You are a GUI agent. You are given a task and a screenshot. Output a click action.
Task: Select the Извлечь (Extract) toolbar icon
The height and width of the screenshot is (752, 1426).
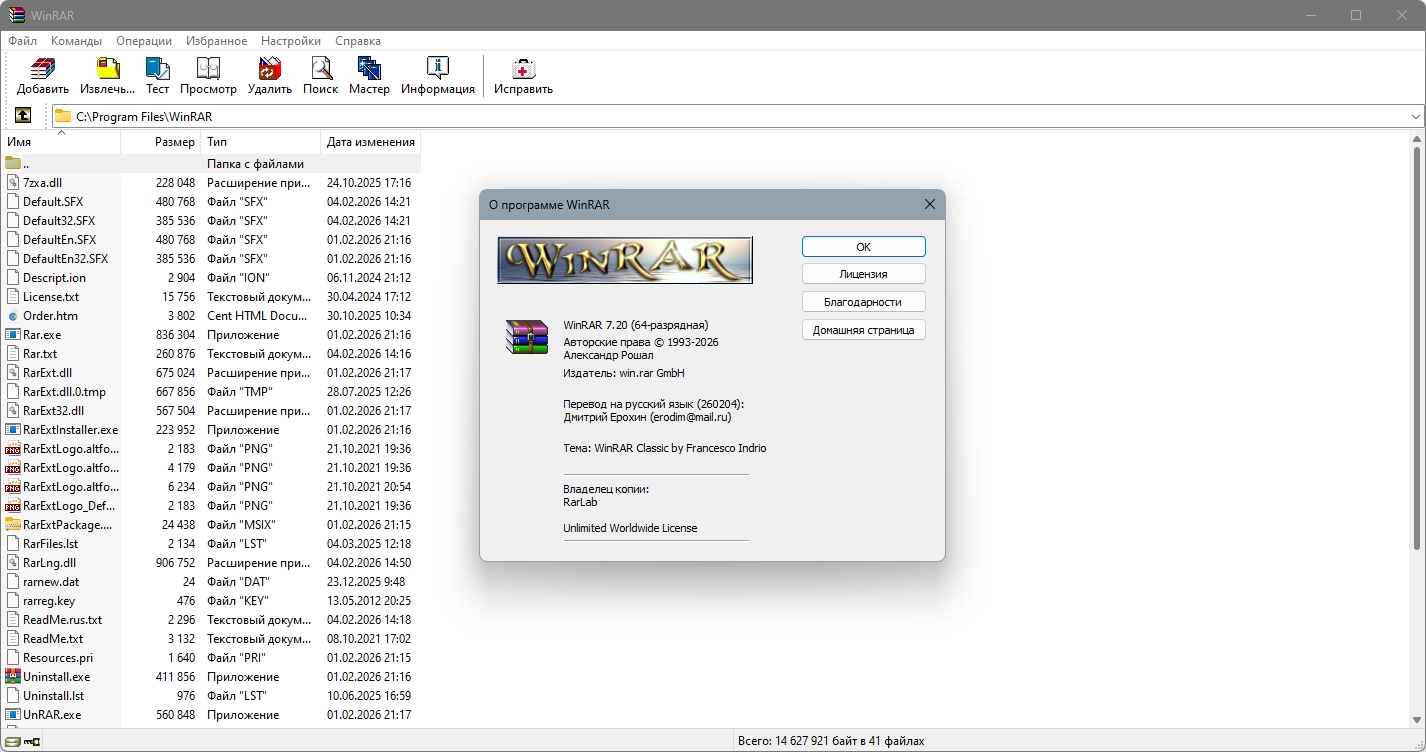(x=107, y=76)
